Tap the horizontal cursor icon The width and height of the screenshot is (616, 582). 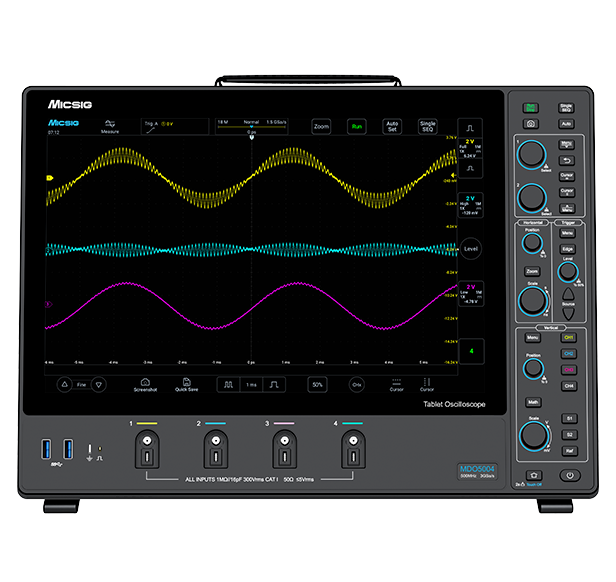[x=396, y=383]
